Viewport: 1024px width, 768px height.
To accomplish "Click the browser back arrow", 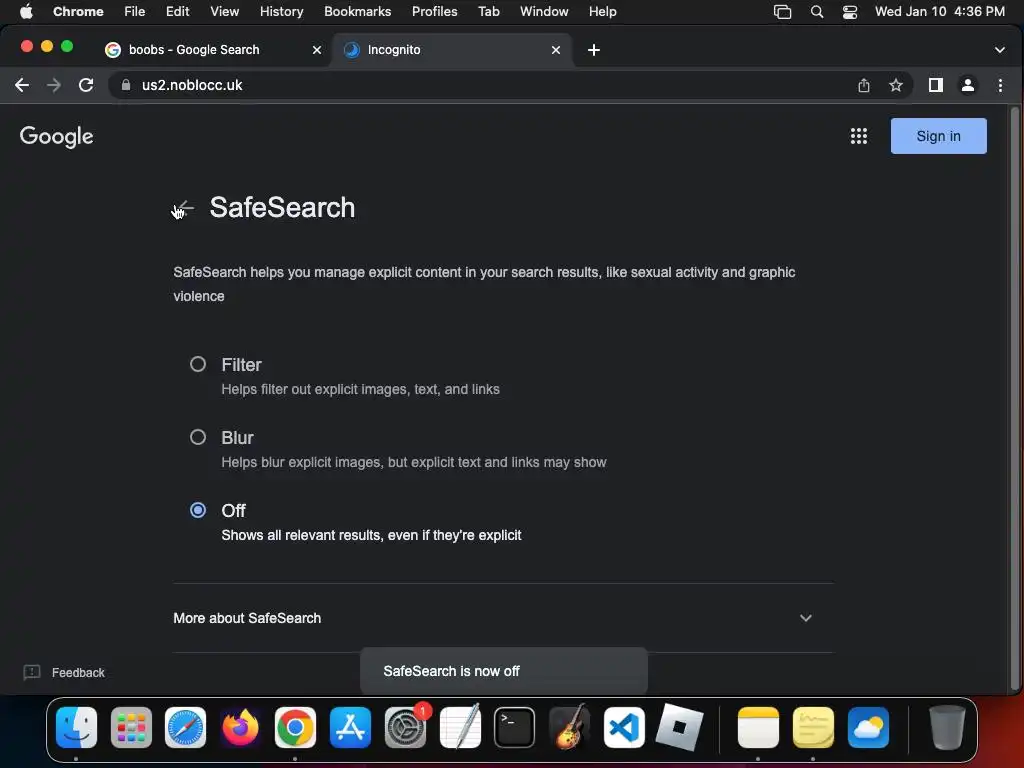I will (x=22, y=85).
